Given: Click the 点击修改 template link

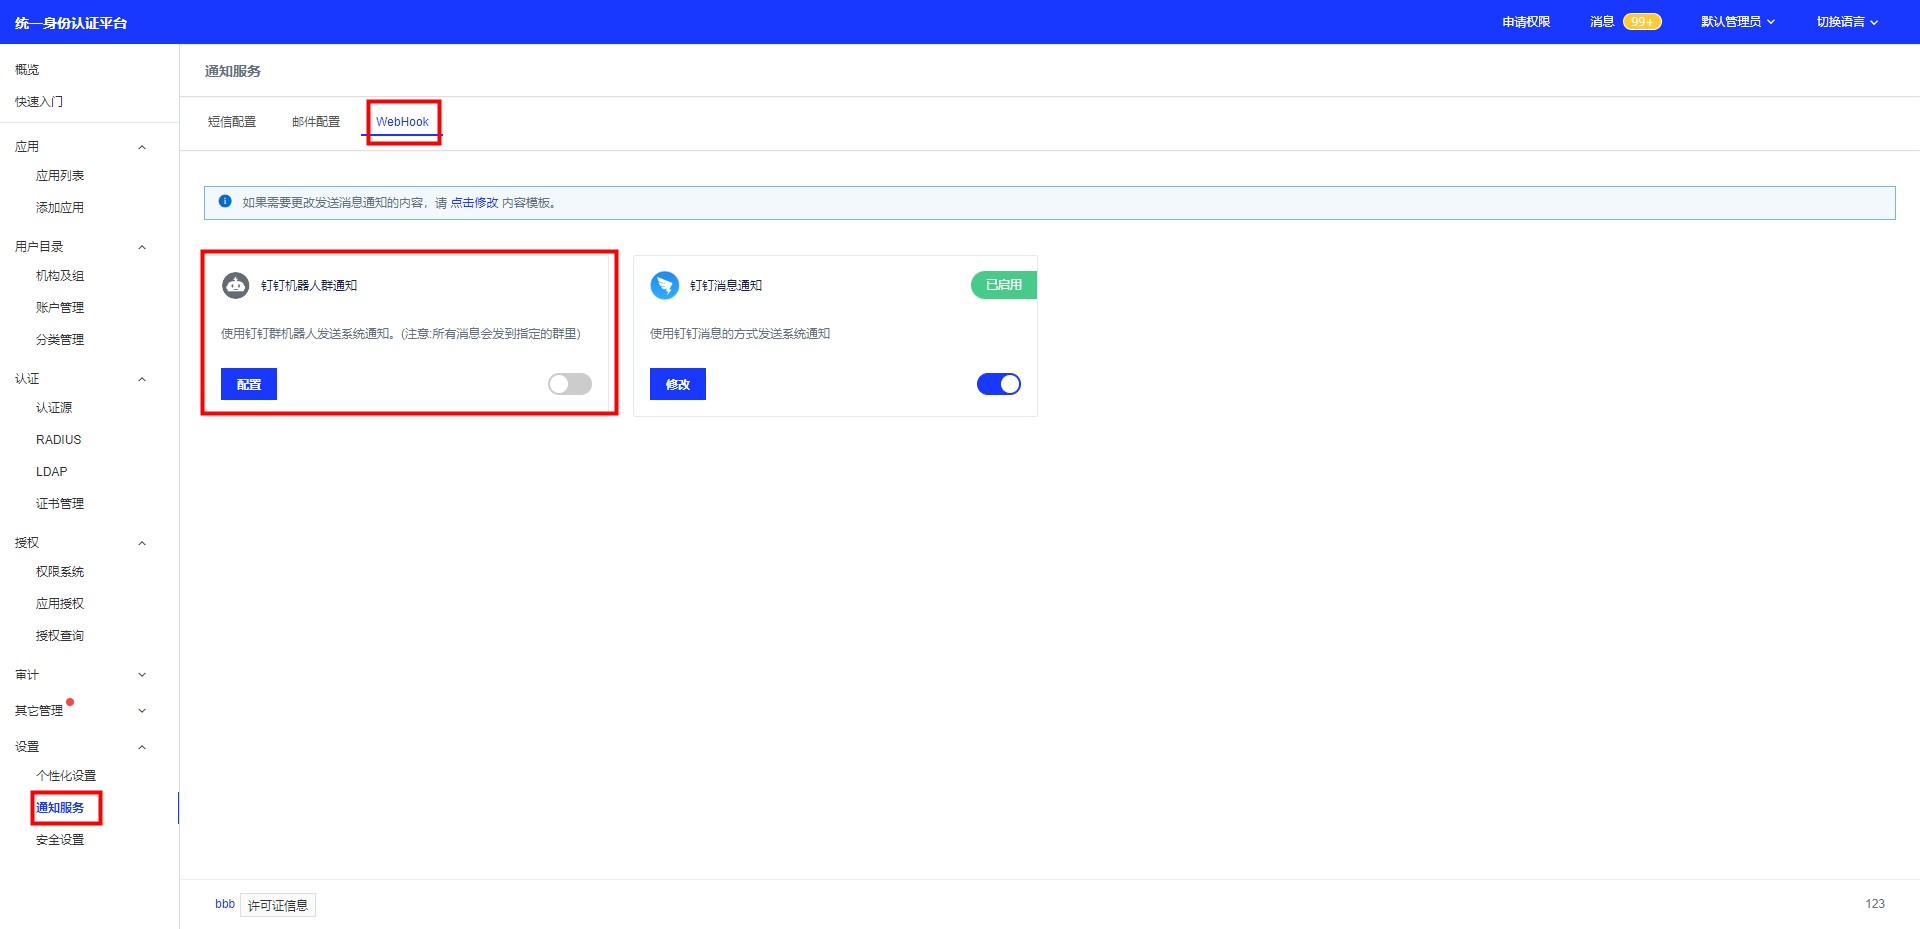Looking at the screenshot, I should [474, 203].
